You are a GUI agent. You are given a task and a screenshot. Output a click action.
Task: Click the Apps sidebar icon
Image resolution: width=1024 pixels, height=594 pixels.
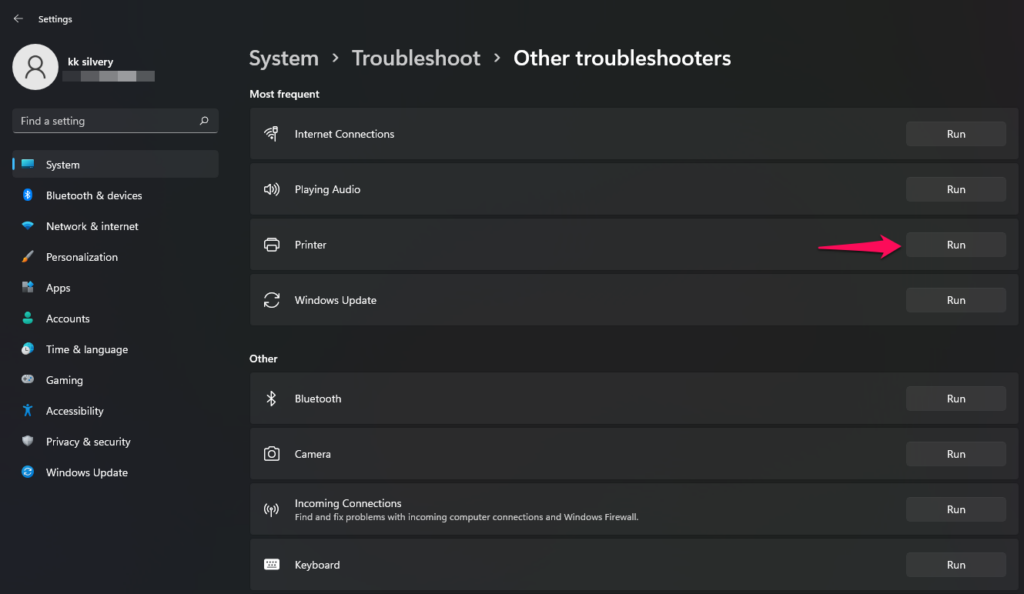coord(27,287)
